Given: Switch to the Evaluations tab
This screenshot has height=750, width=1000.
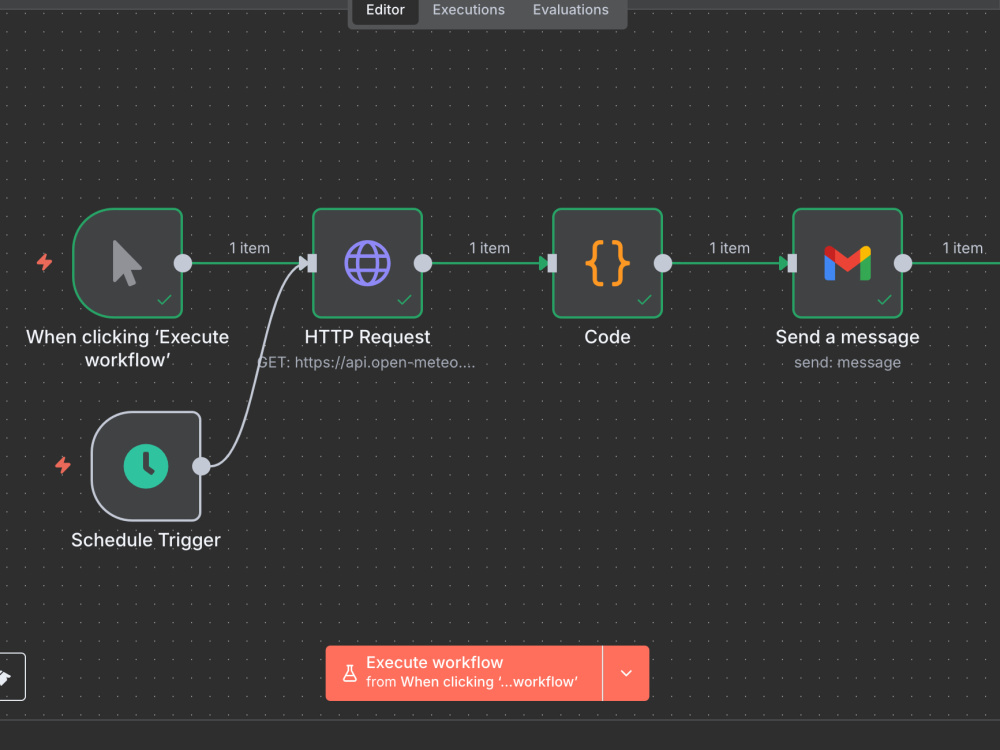Looking at the screenshot, I should coord(571,10).
